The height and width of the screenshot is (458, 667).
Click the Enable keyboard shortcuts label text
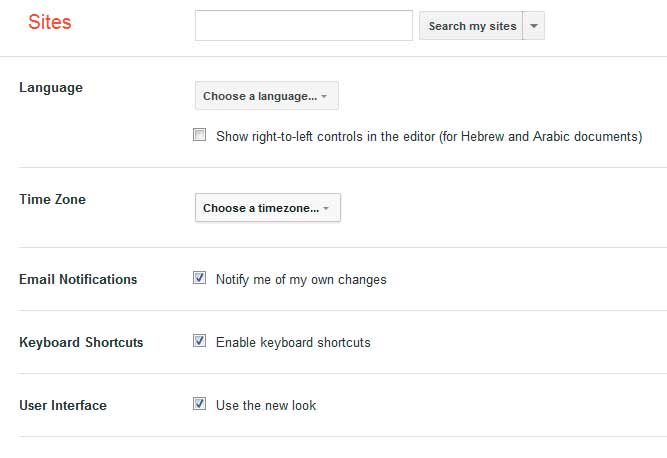[293, 342]
